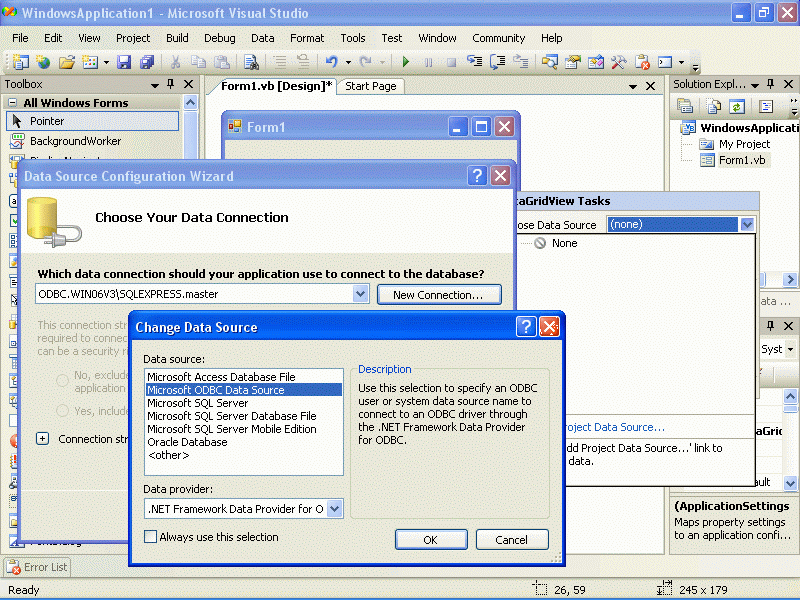Collapse the All Windows Forms group
800x600 pixels.
click(x=13, y=103)
